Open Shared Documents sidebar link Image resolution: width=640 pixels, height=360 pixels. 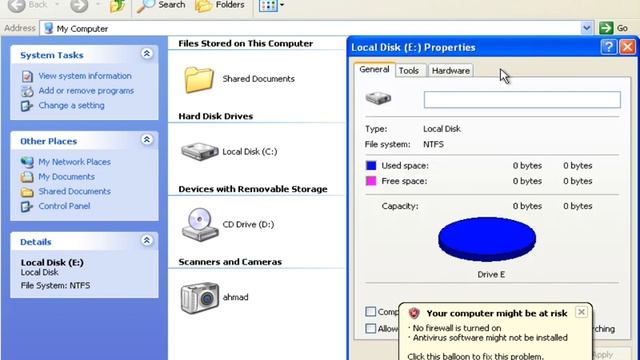tap(74, 191)
